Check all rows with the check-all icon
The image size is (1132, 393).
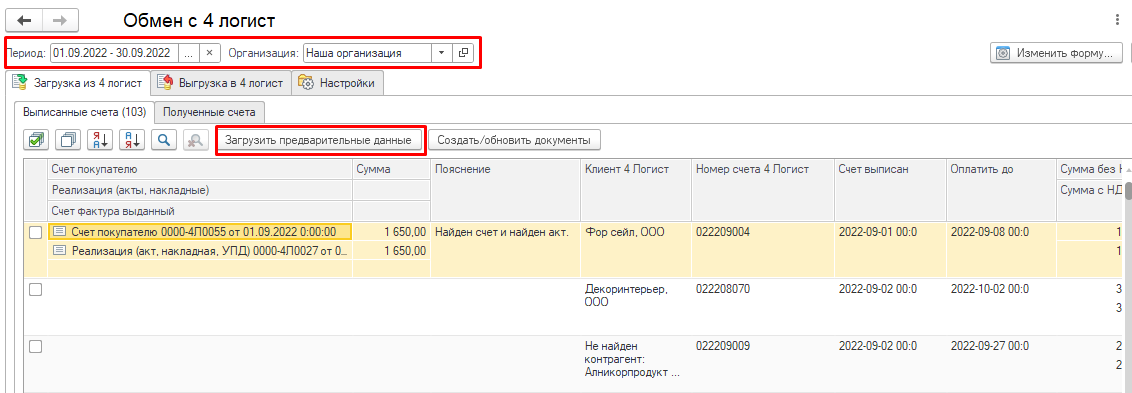tap(36, 140)
